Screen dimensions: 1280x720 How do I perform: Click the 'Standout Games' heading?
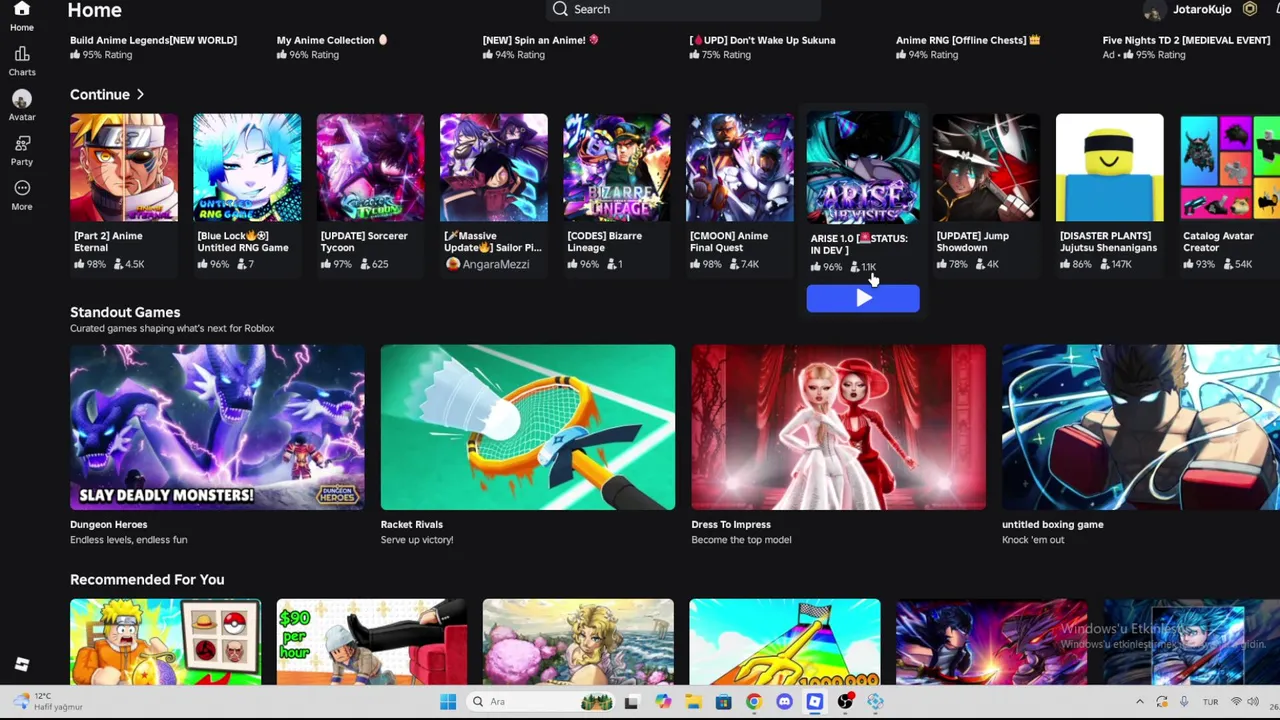click(x=125, y=312)
